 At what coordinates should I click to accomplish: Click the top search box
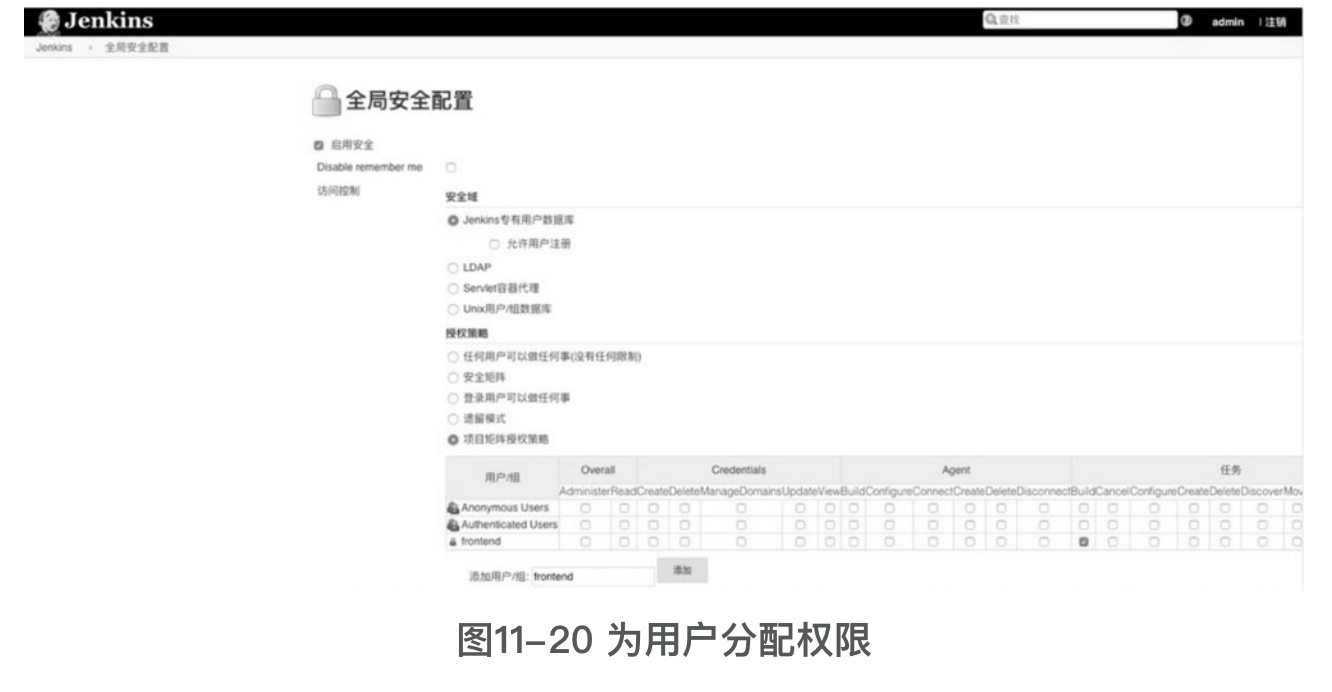(1079, 21)
